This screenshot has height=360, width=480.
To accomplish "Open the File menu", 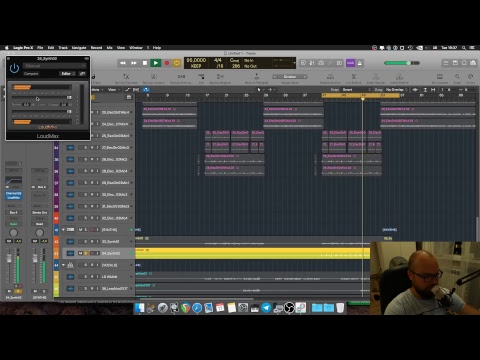I will [x=40, y=48].
